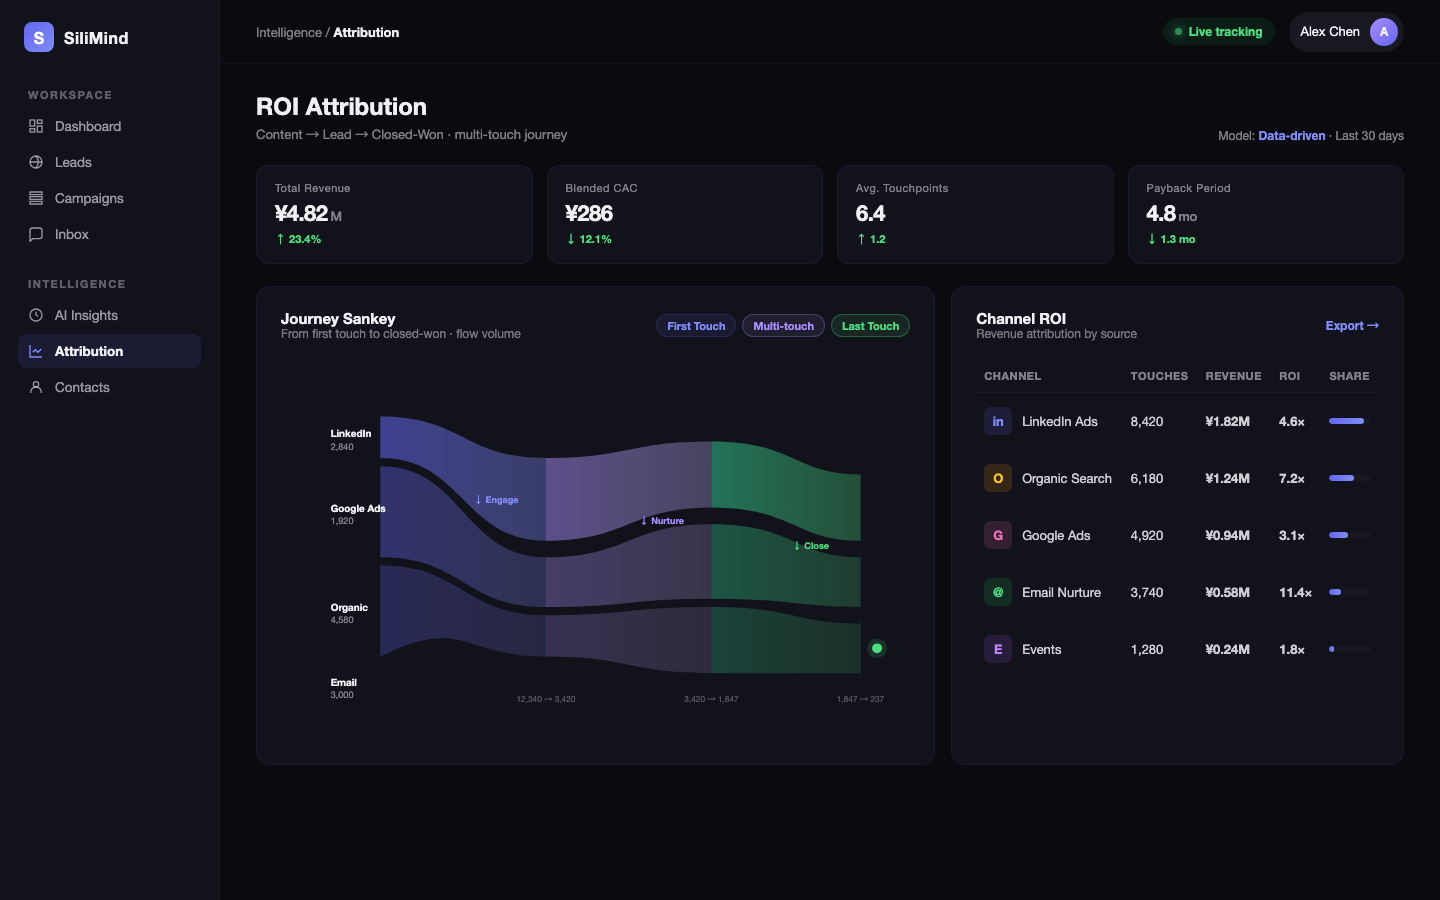Screen dimensions: 1440x900
Task: Click the Leads globe icon
Action: 36,162
